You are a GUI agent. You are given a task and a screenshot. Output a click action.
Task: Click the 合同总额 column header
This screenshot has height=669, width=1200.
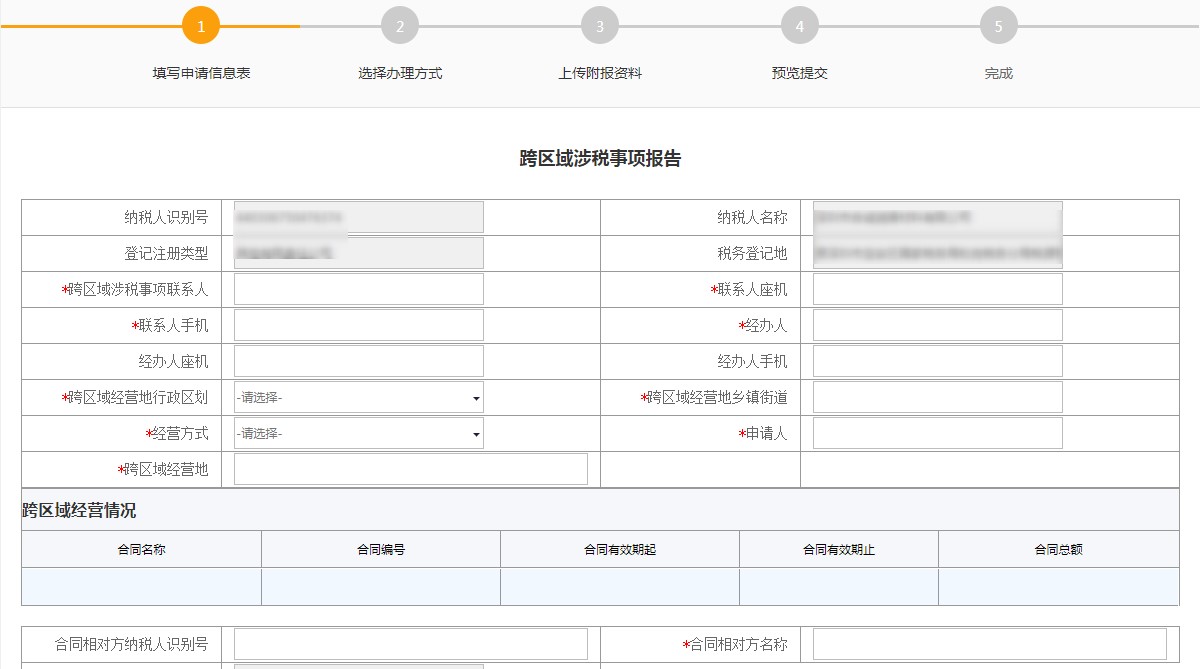coord(1058,549)
